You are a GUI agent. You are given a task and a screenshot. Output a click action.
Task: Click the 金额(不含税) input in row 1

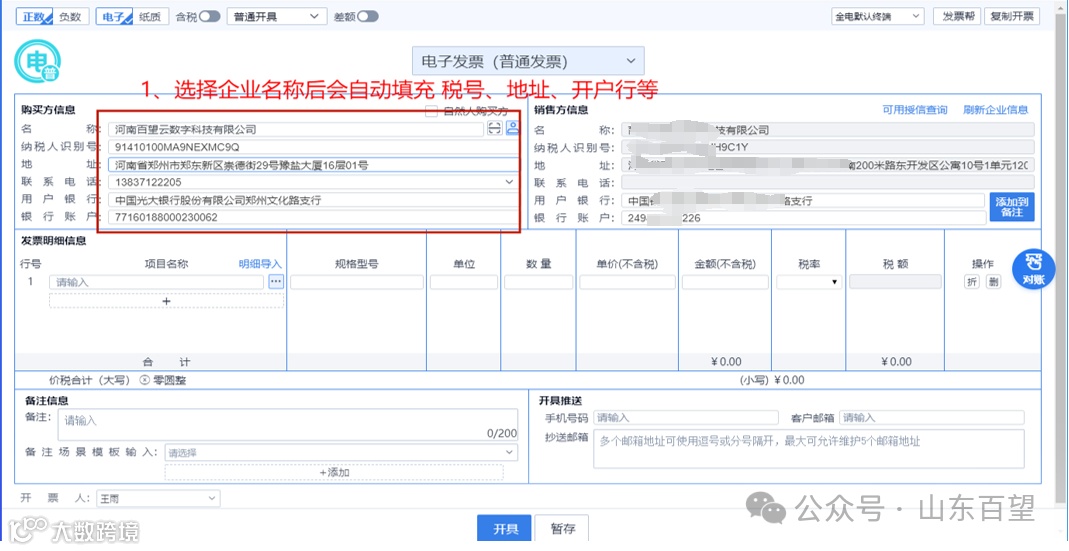tap(725, 282)
